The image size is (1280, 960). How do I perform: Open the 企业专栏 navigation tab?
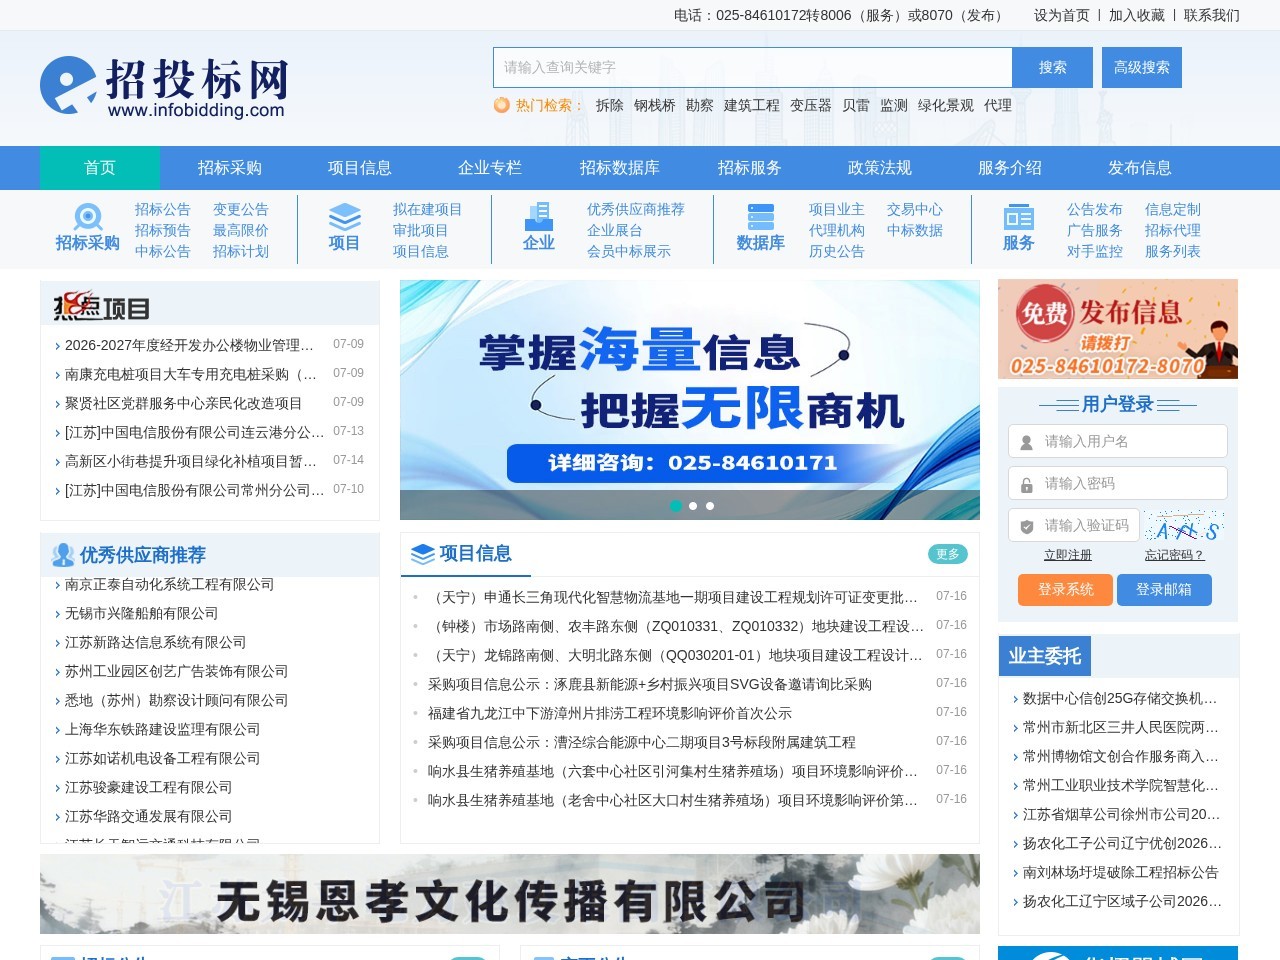(x=490, y=168)
